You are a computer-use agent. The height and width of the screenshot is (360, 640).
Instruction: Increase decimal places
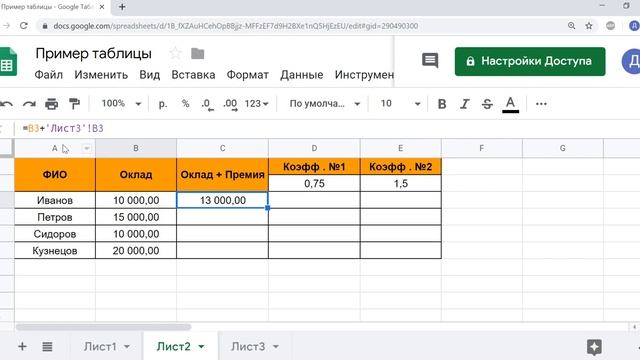pos(230,104)
